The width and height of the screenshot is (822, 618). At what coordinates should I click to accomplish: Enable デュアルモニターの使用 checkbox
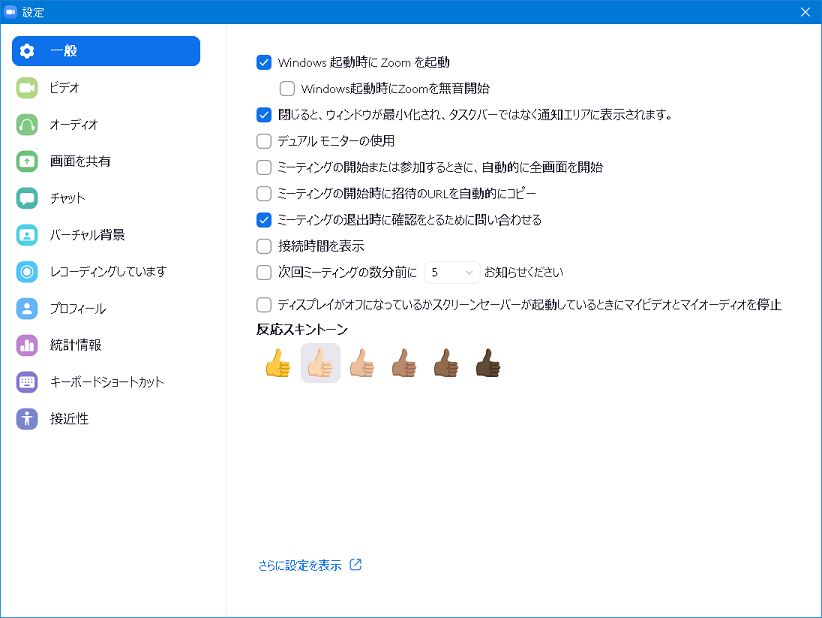click(264, 141)
